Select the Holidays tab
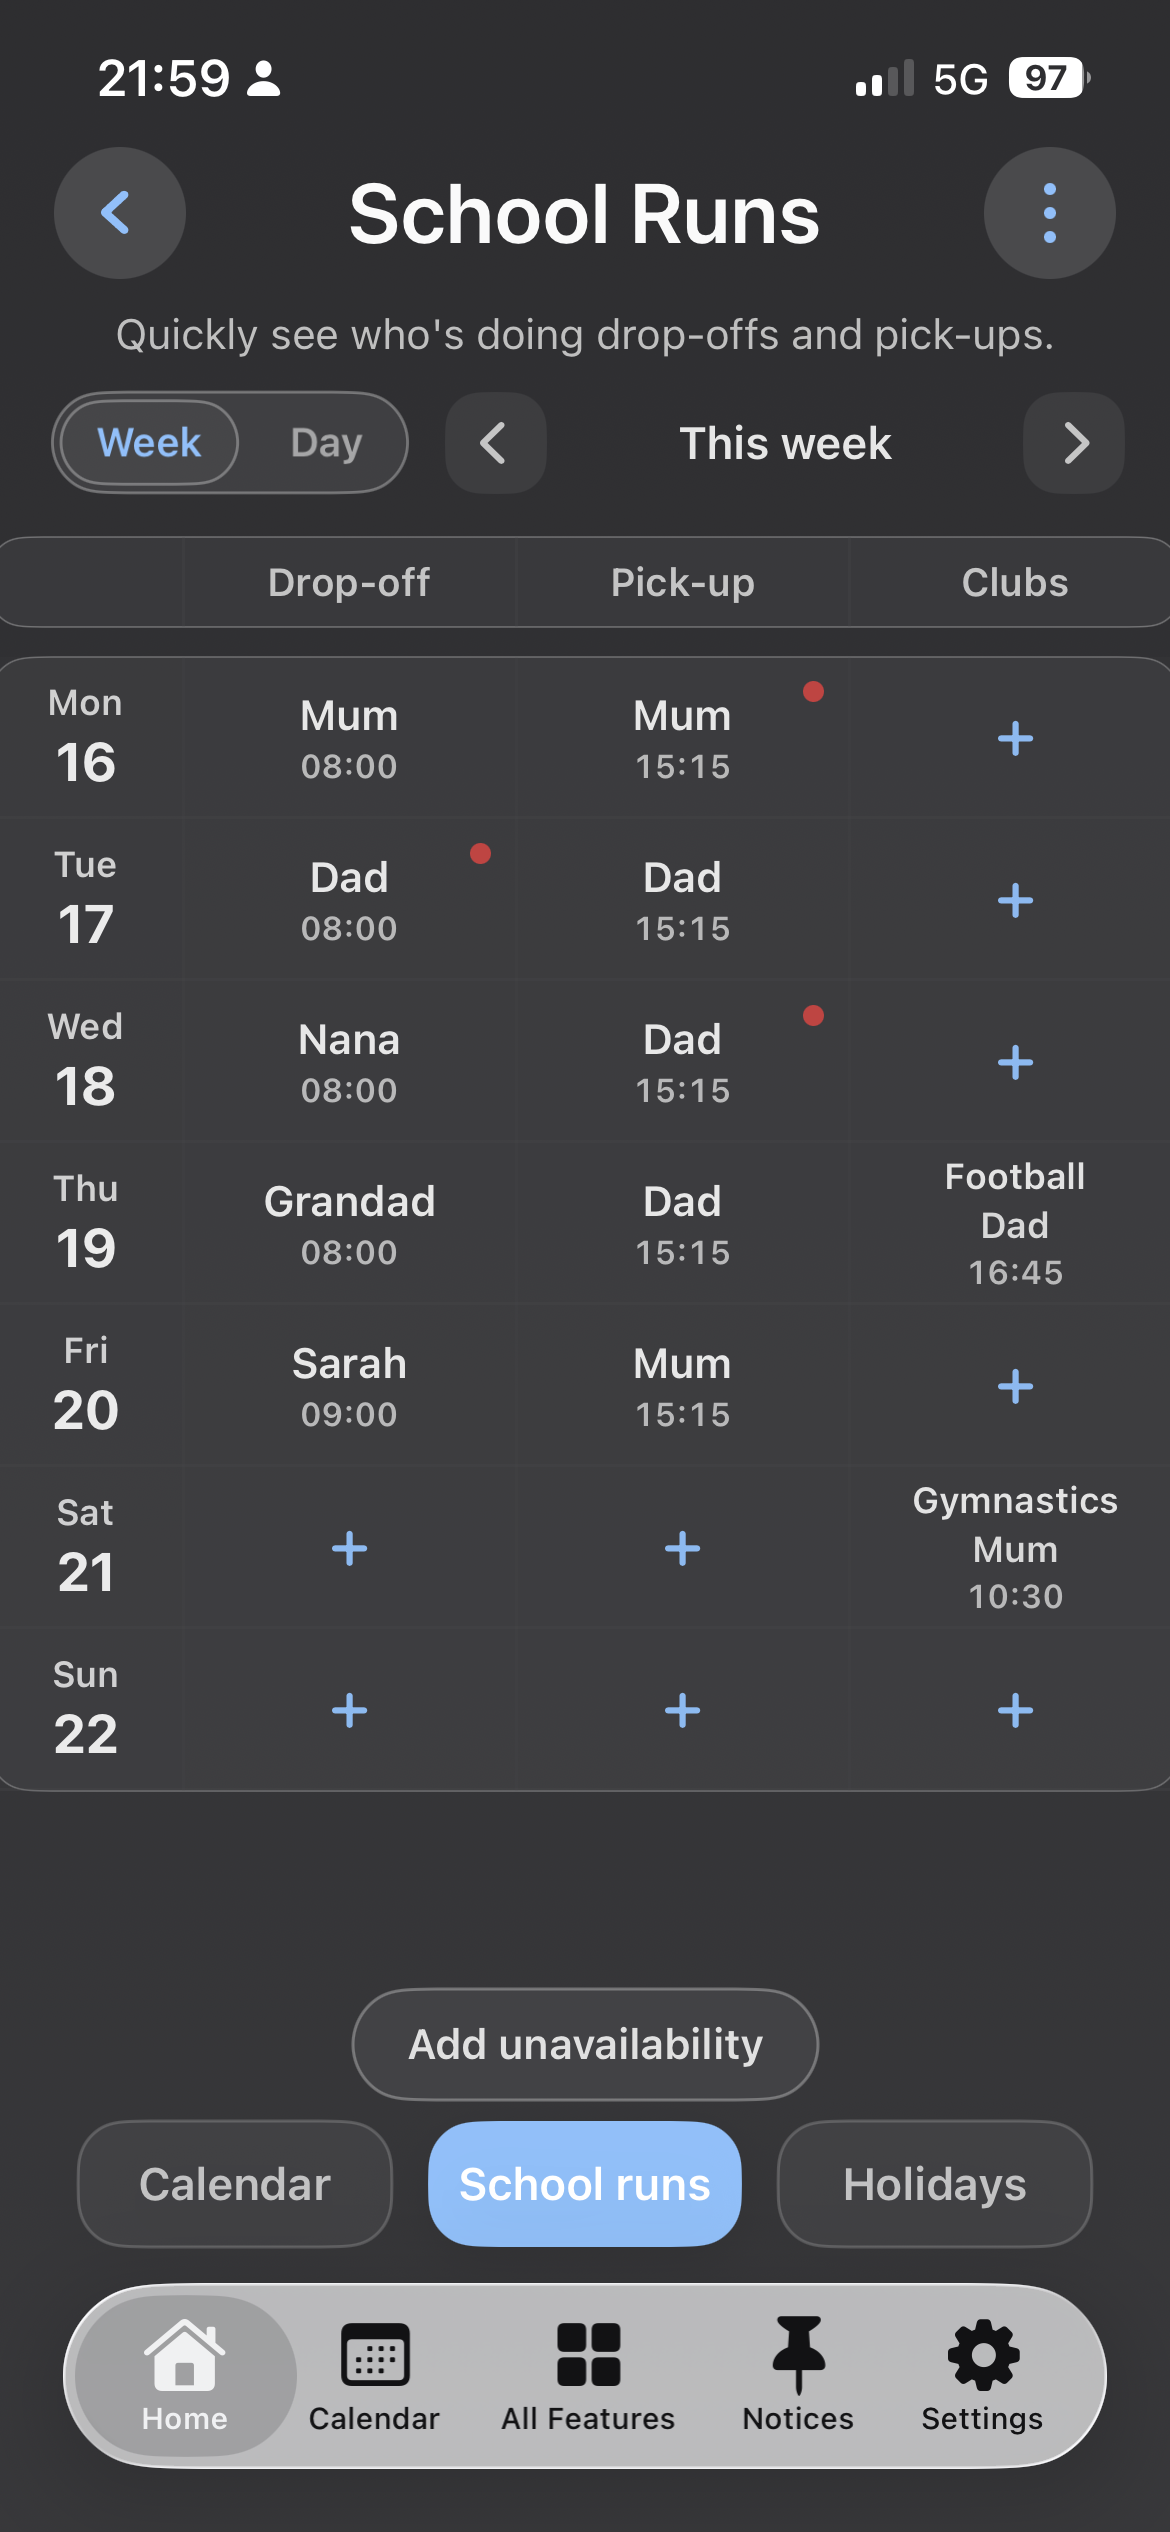 click(x=934, y=2184)
